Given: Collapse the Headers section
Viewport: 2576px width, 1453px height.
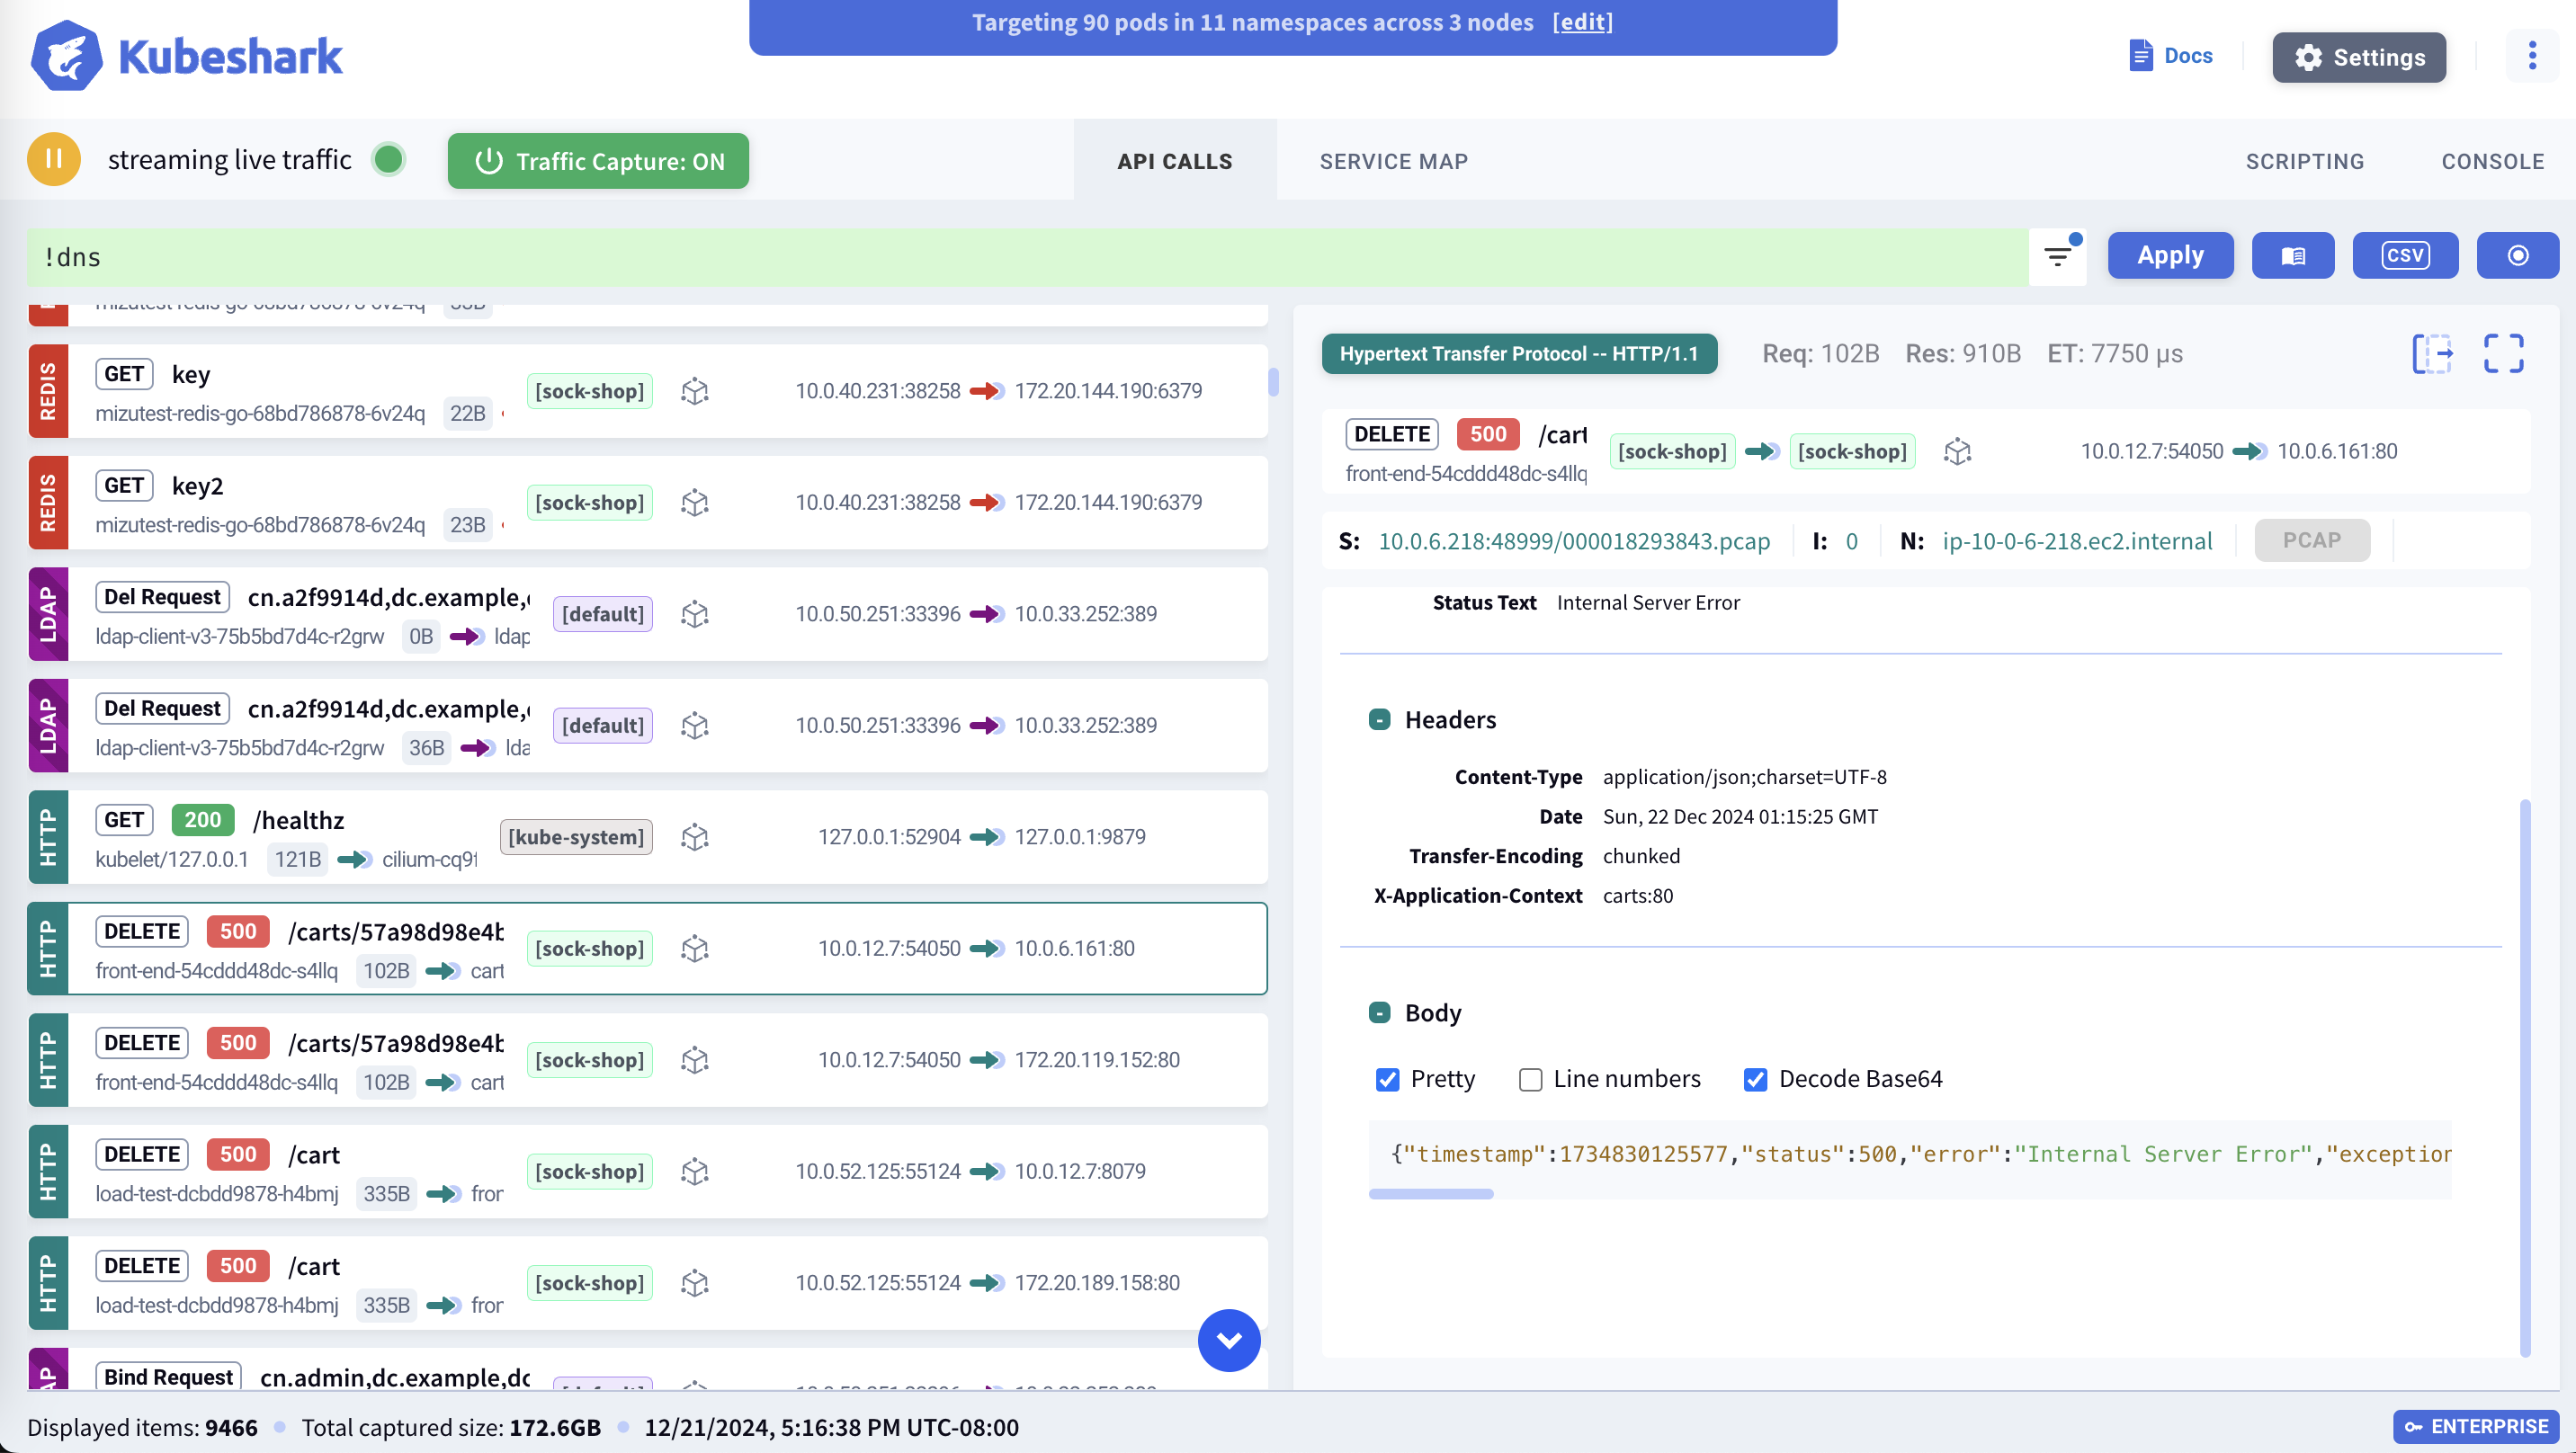Looking at the screenshot, I should pos(1381,718).
